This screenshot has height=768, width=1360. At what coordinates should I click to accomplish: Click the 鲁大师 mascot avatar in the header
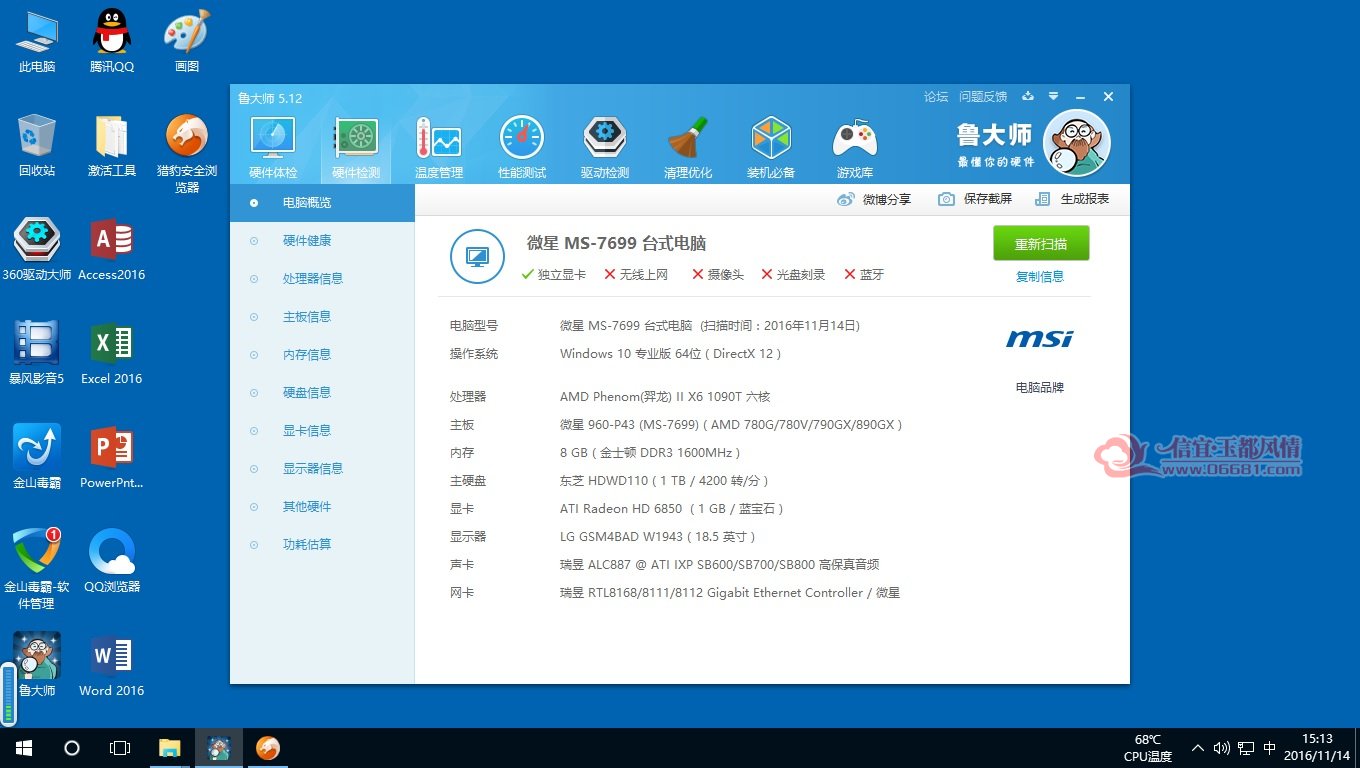(x=1076, y=143)
